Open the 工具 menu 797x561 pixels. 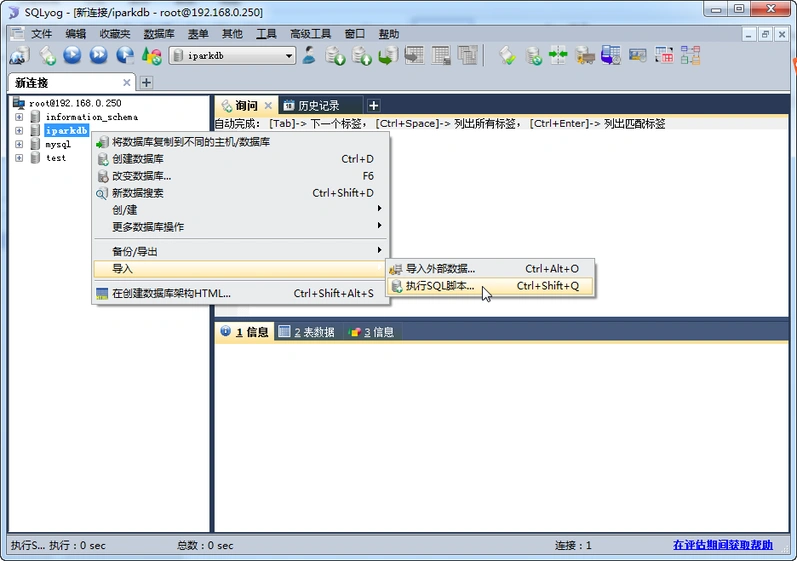[x=266, y=34]
